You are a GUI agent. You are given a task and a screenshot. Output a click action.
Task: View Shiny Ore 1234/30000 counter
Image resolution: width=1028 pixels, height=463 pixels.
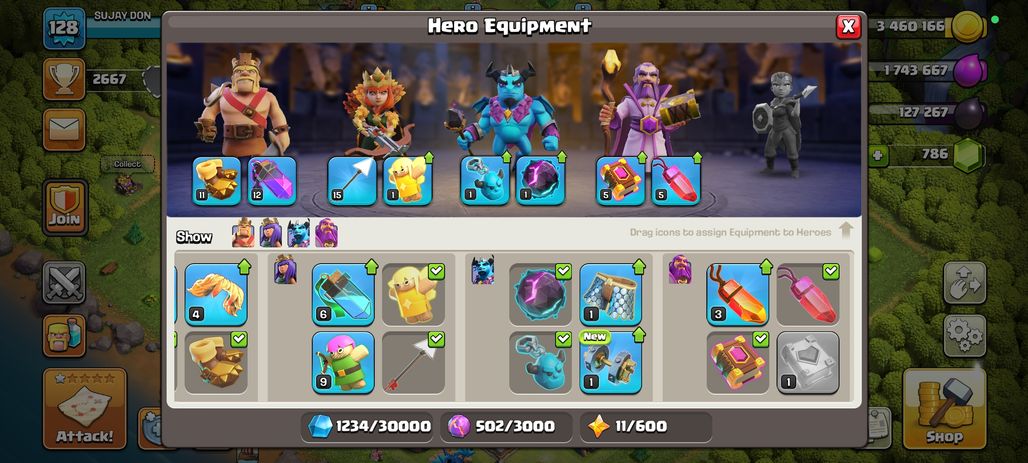(x=368, y=427)
